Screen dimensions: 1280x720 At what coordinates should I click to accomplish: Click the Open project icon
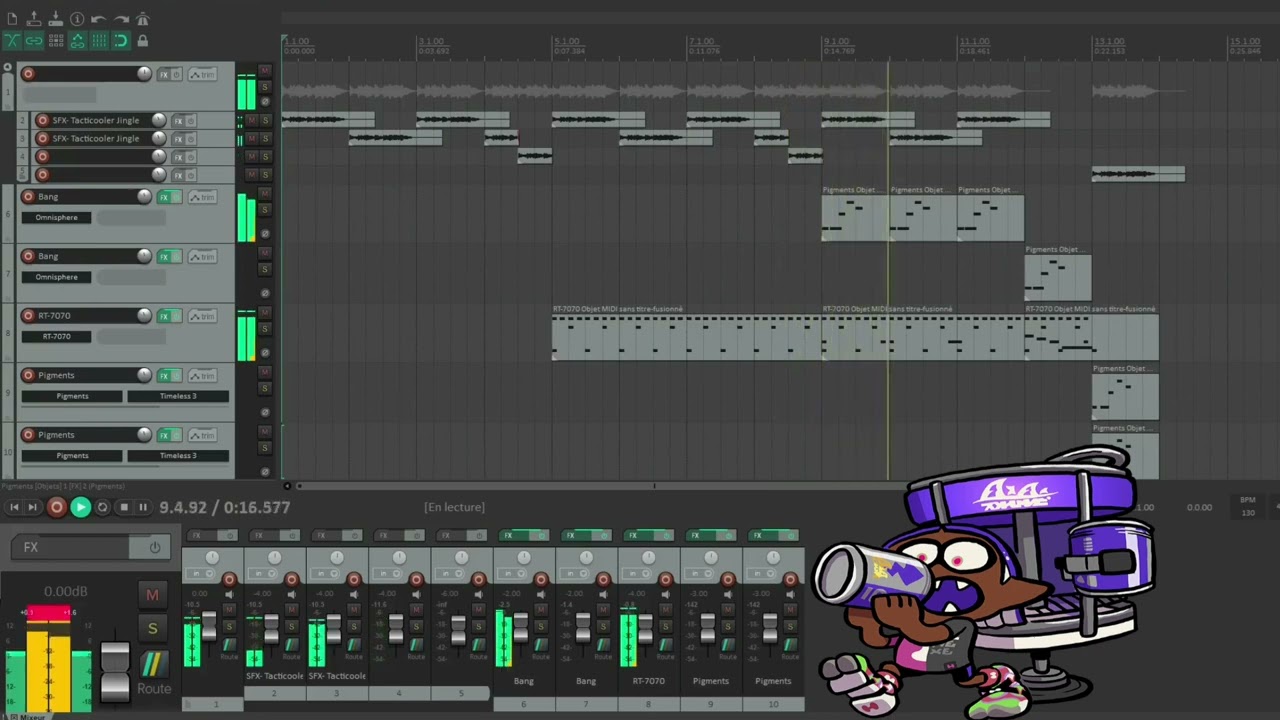coord(33,19)
